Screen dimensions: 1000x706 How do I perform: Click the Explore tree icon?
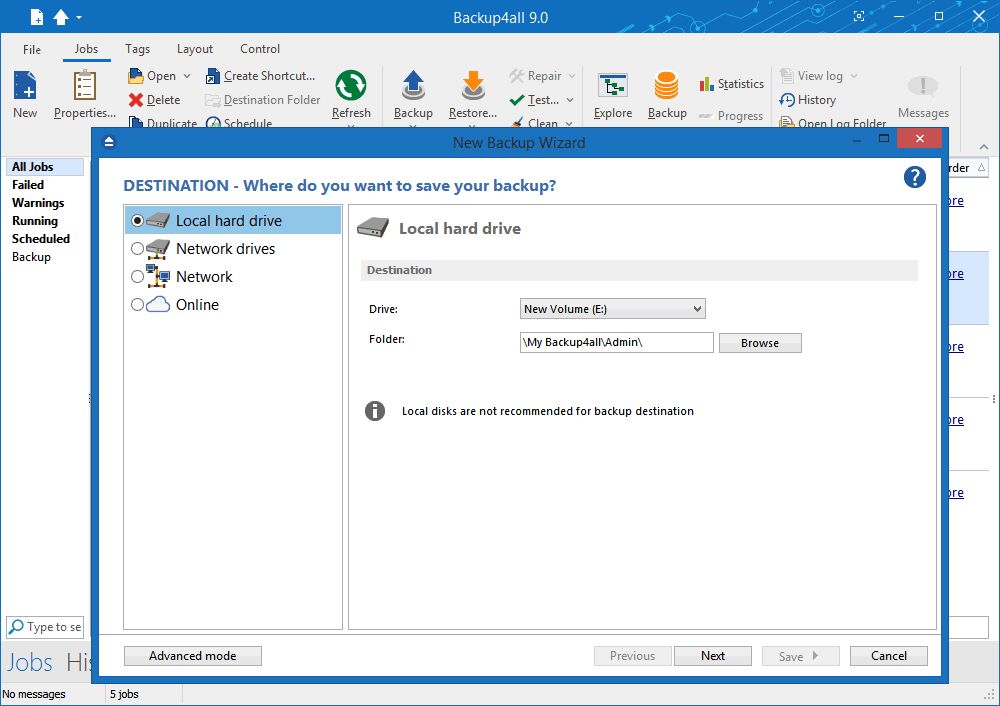pos(613,86)
